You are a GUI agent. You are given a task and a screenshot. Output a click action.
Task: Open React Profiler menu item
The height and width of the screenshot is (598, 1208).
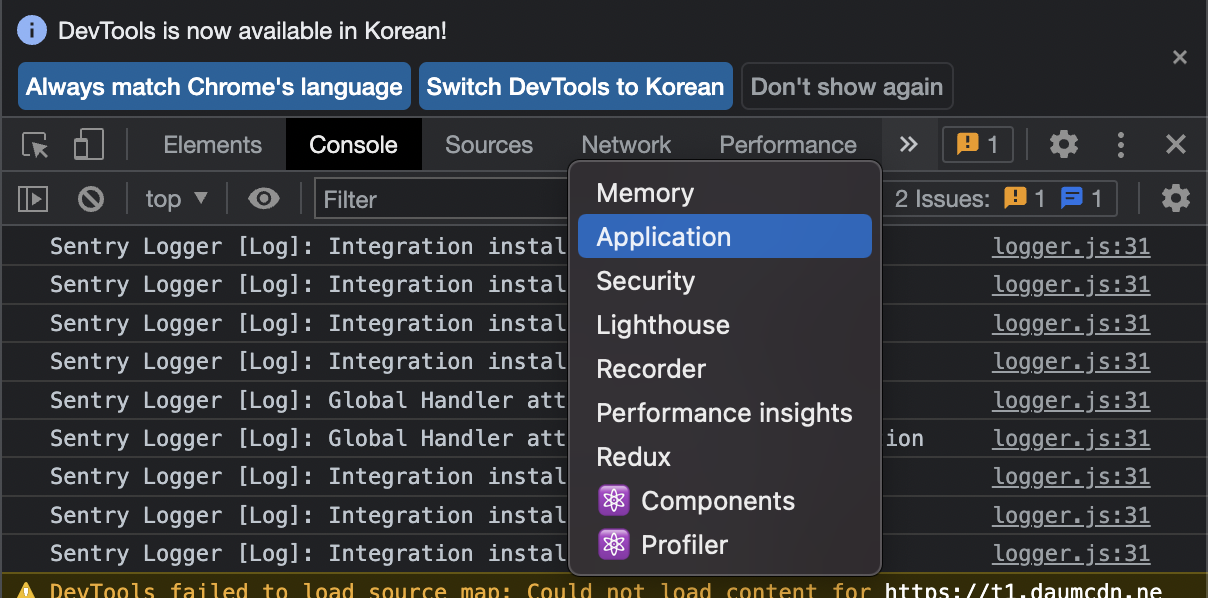[x=725, y=545]
